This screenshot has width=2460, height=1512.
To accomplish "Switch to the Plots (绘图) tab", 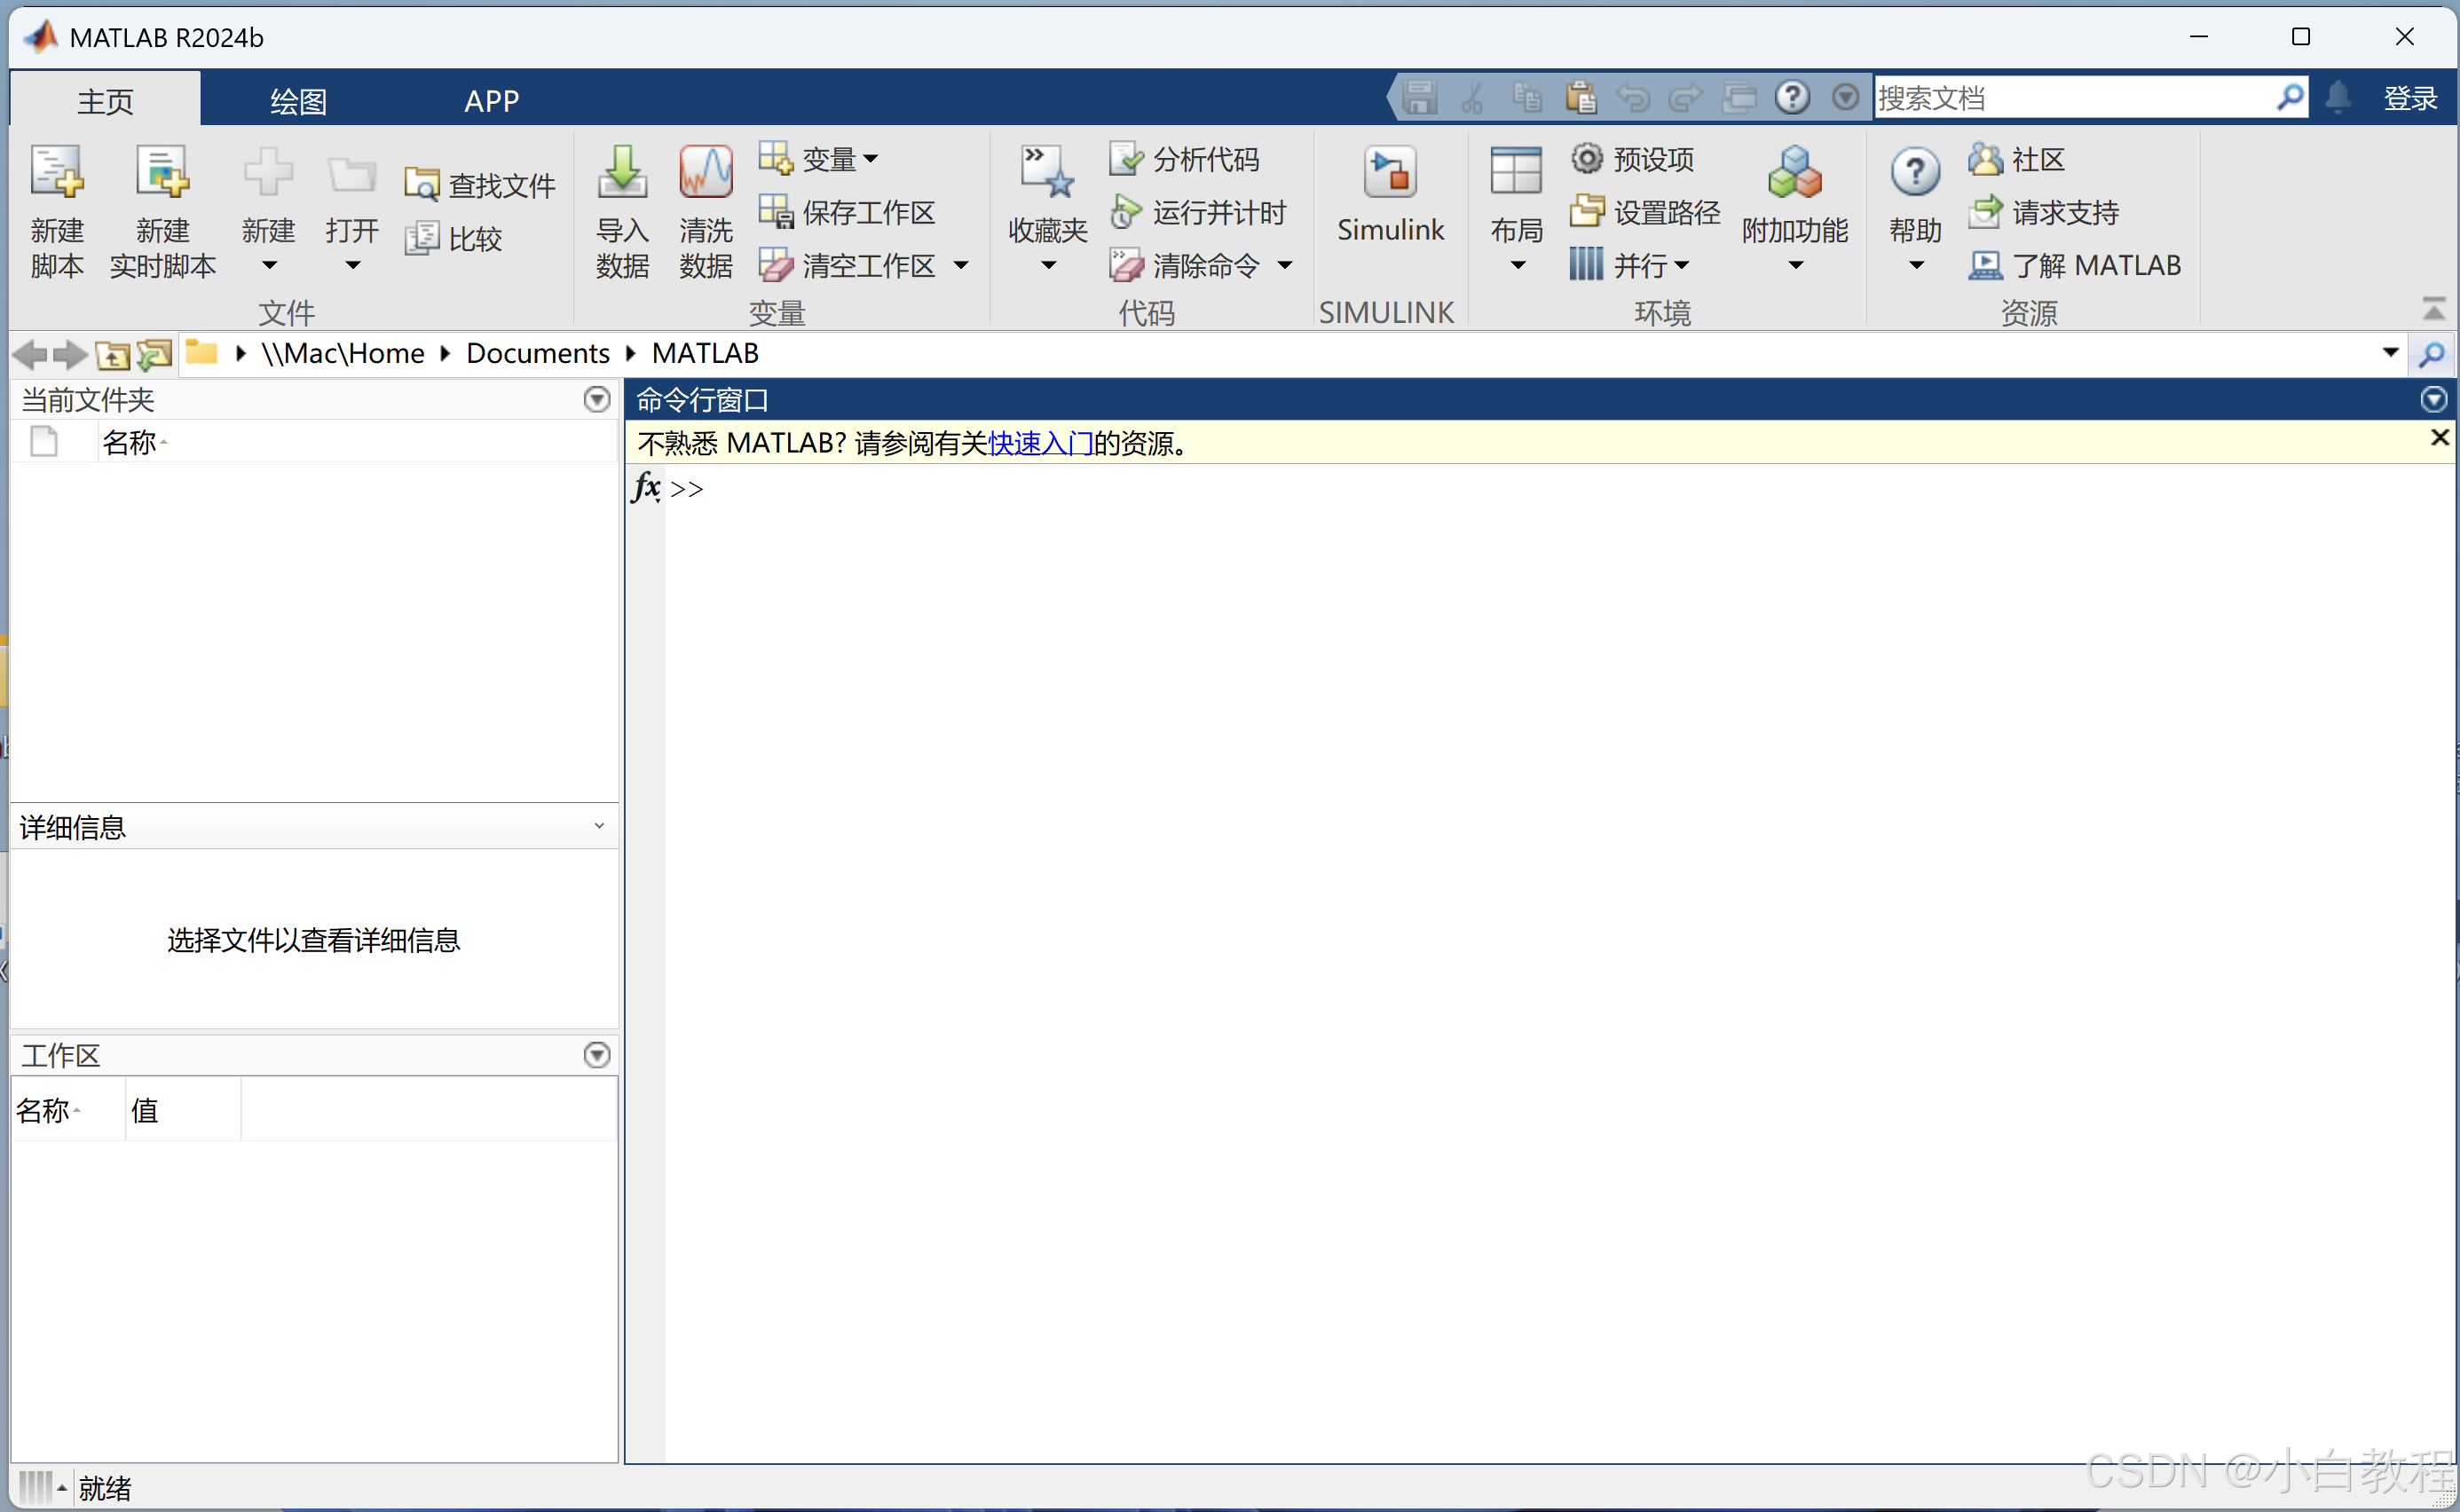I will click(298, 100).
